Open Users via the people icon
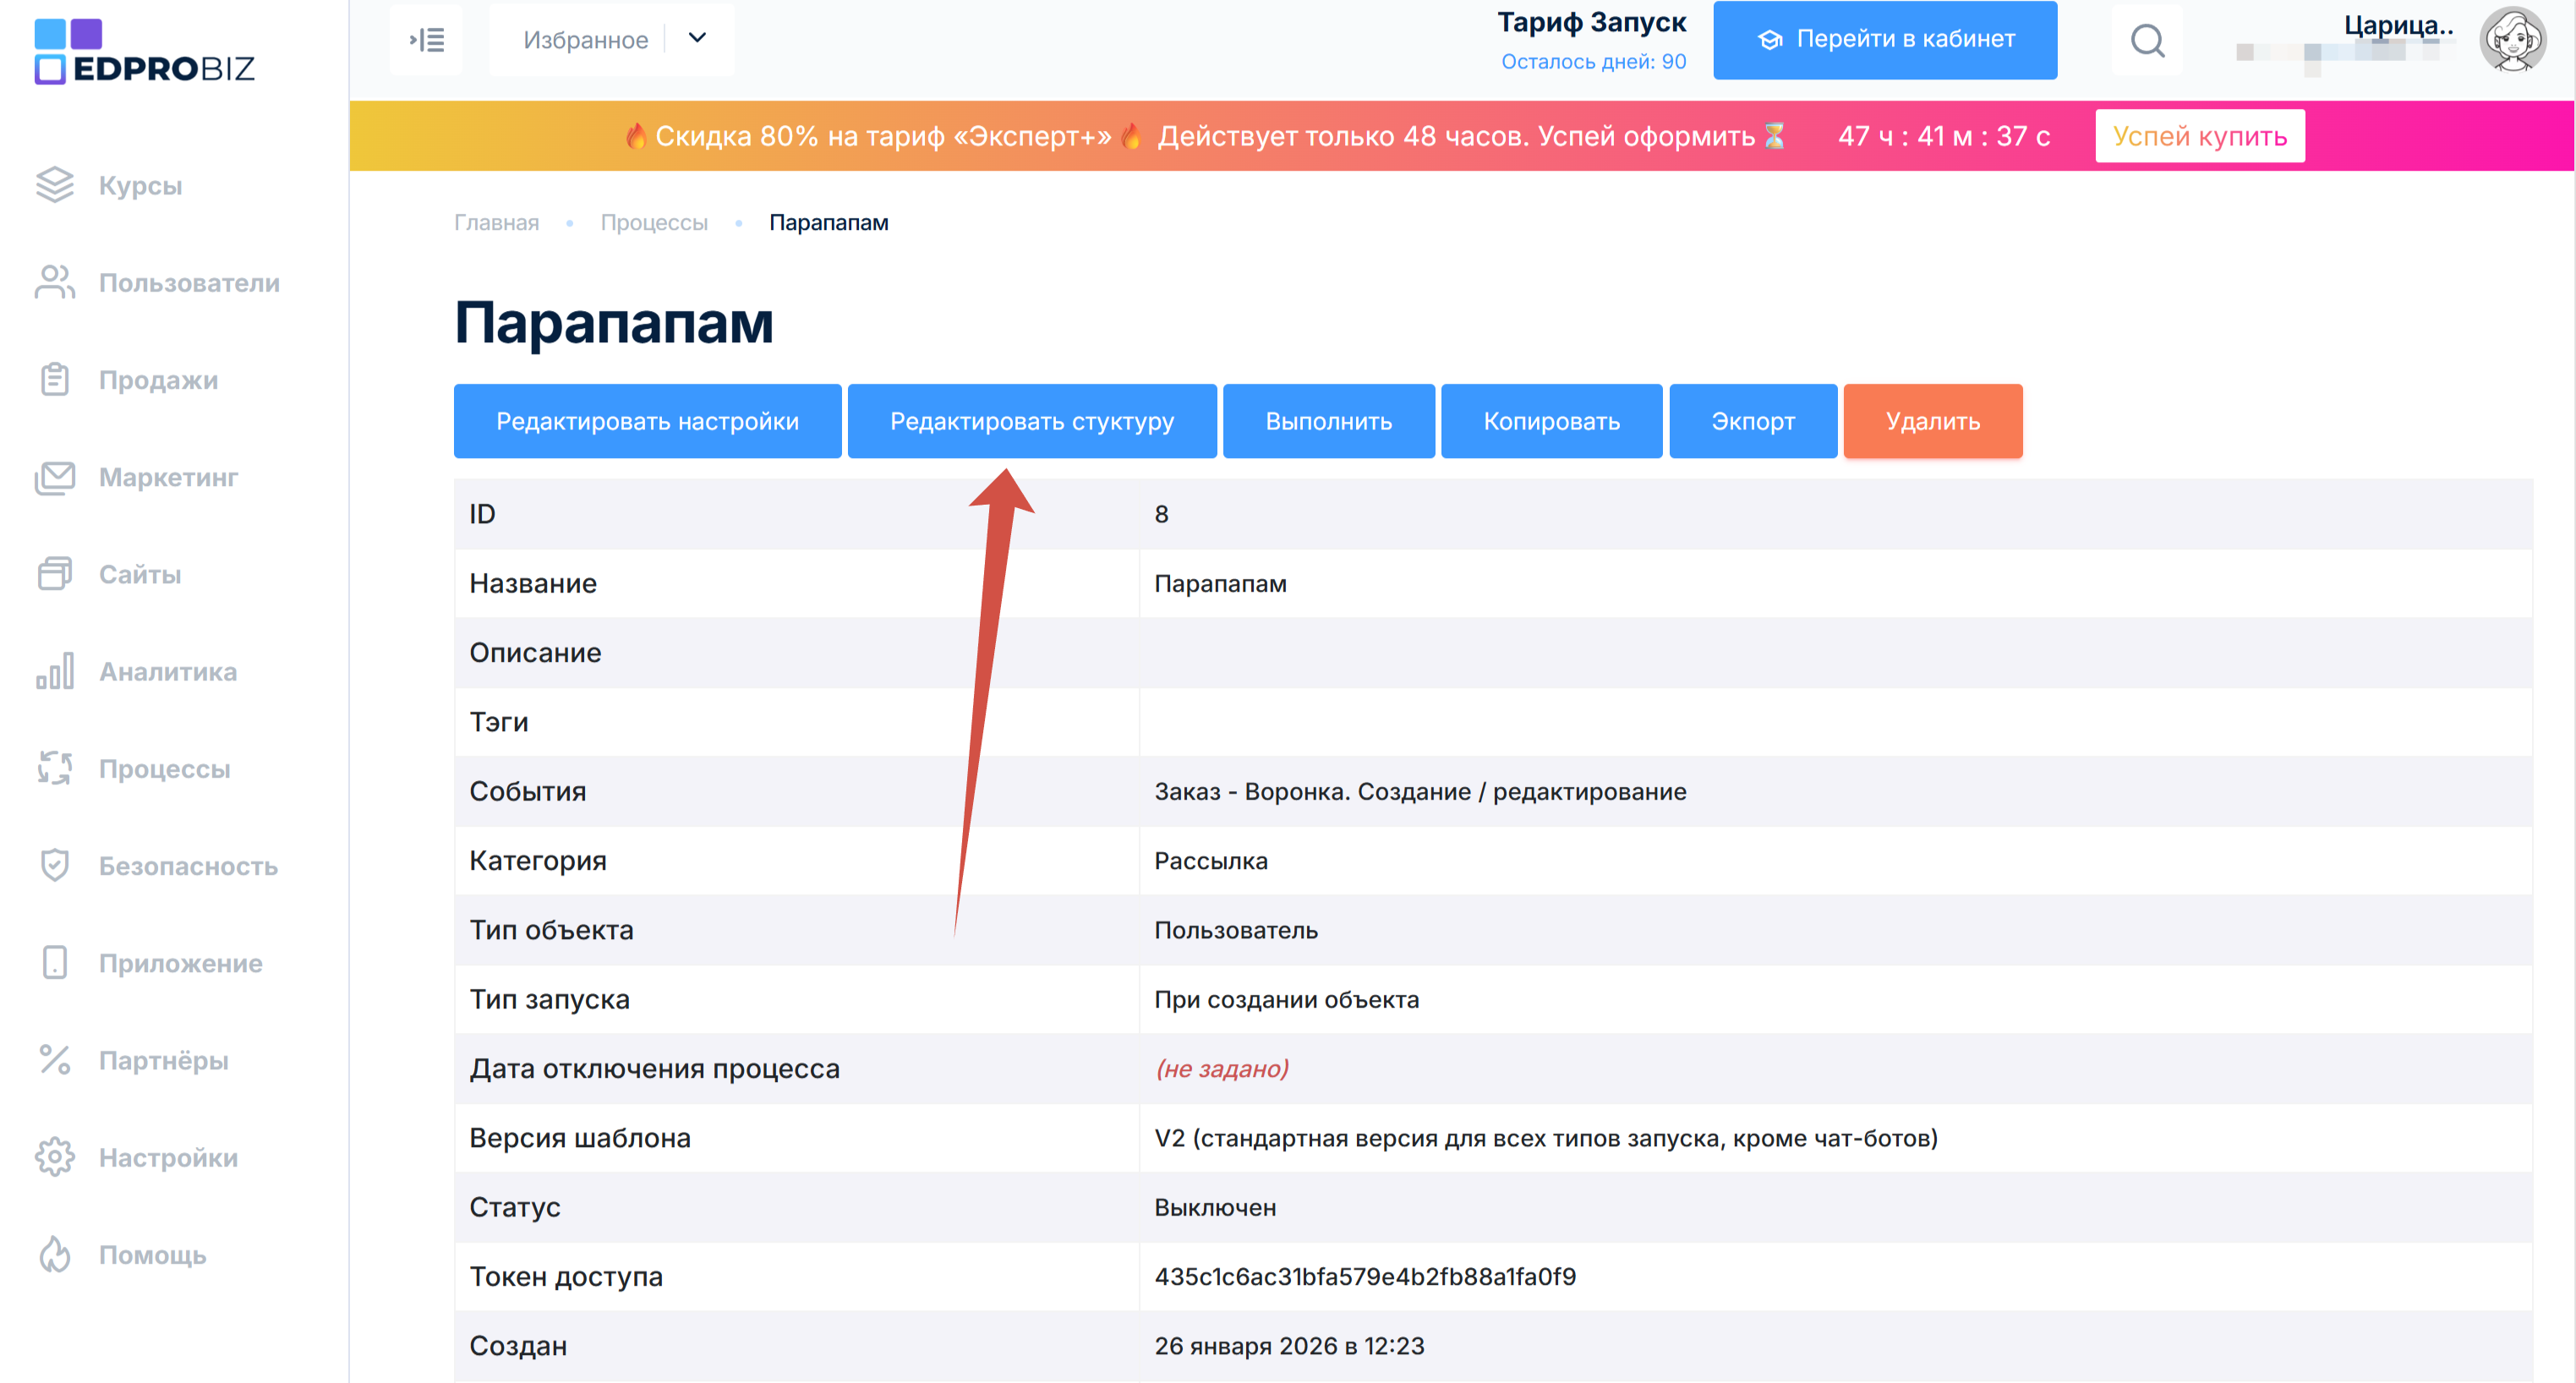This screenshot has width=2576, height=1383. pos(54,283)
